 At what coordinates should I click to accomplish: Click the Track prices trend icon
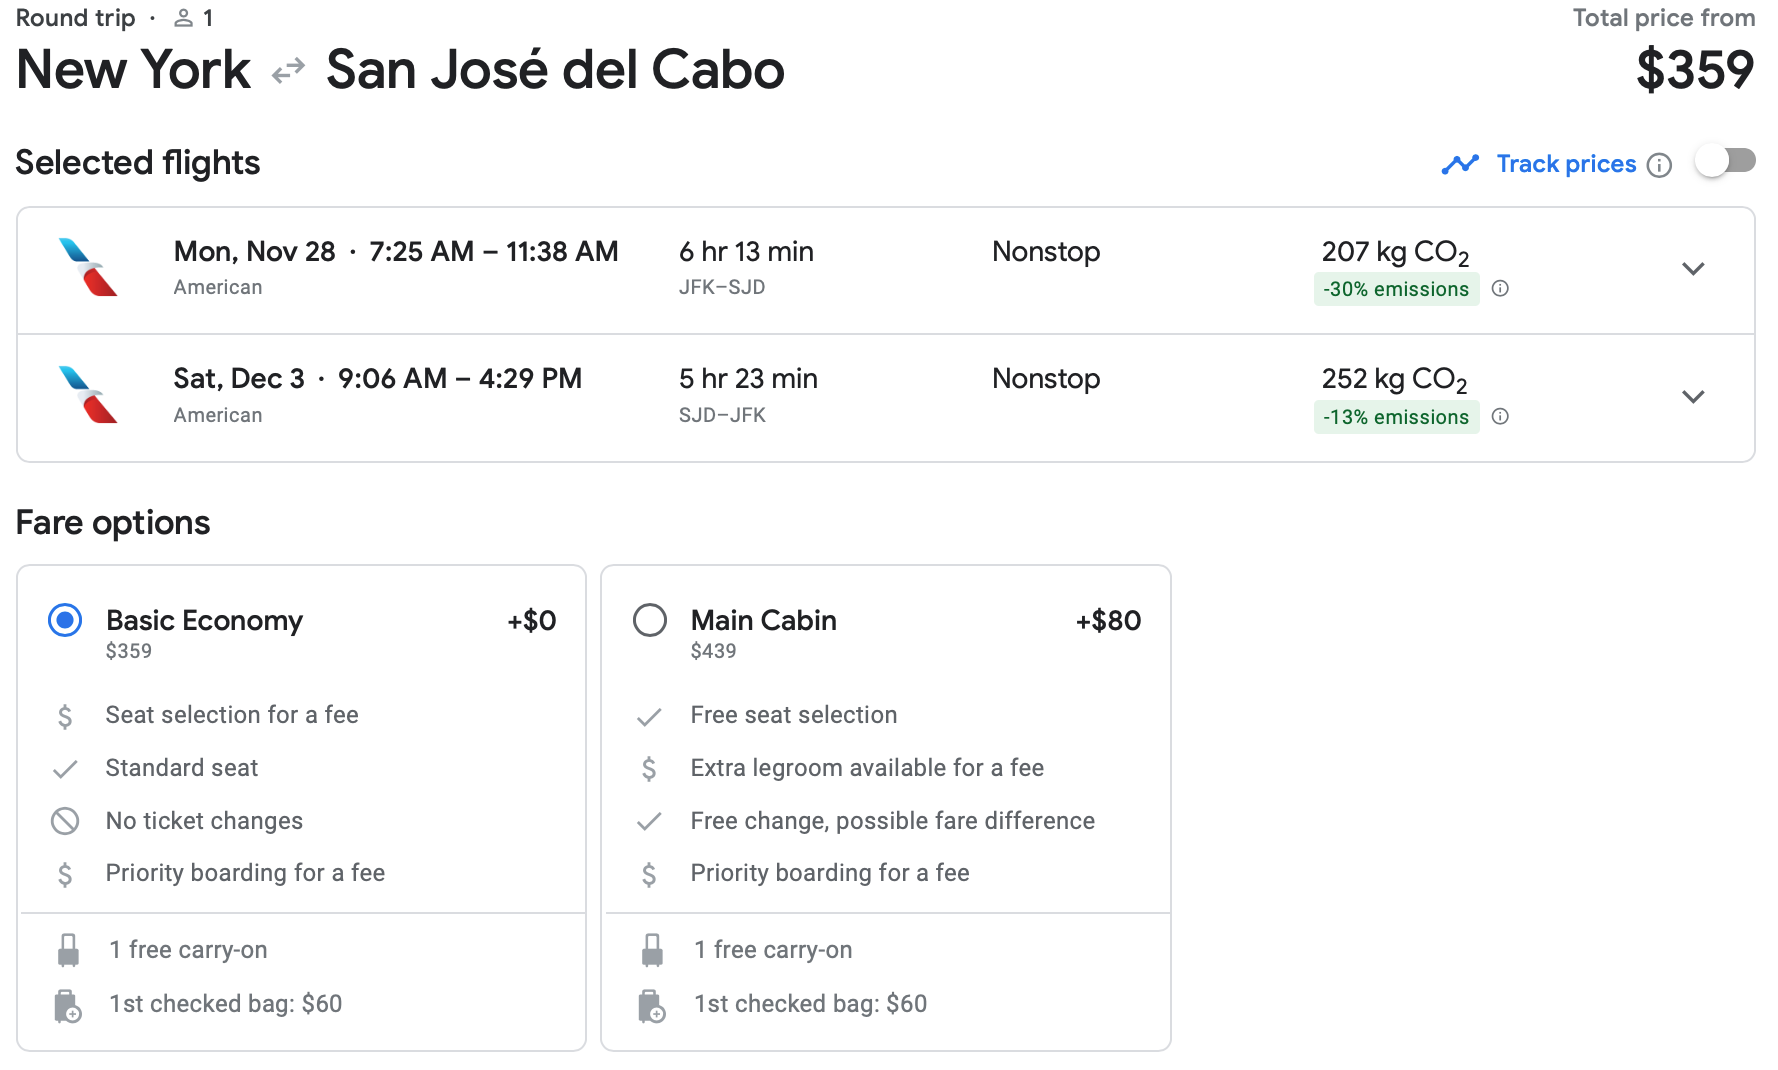pos(1460,164)
